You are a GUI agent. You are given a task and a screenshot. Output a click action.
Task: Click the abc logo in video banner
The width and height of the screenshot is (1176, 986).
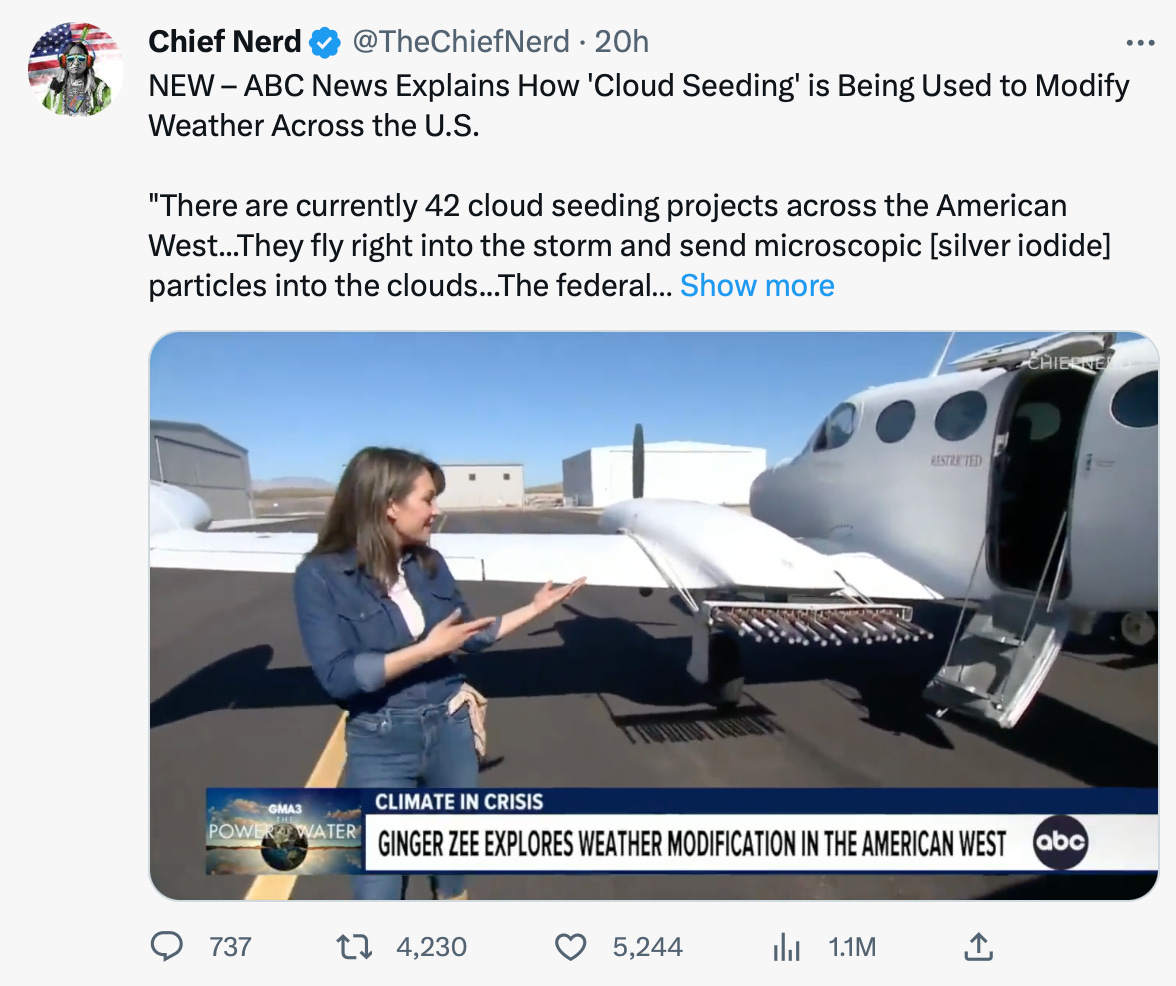tap(1059, 843)
